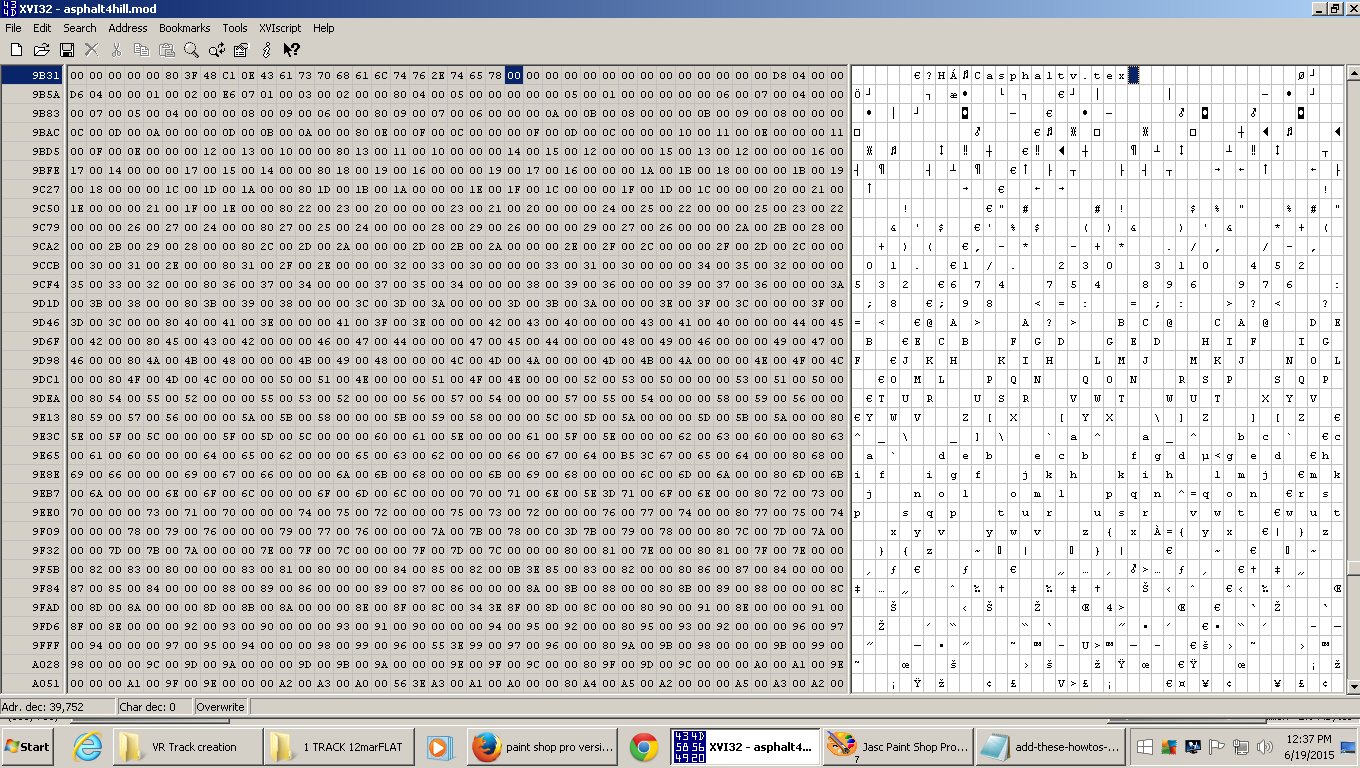
Task: Click the Search again toolbar icon
Action: pos(216,49)
